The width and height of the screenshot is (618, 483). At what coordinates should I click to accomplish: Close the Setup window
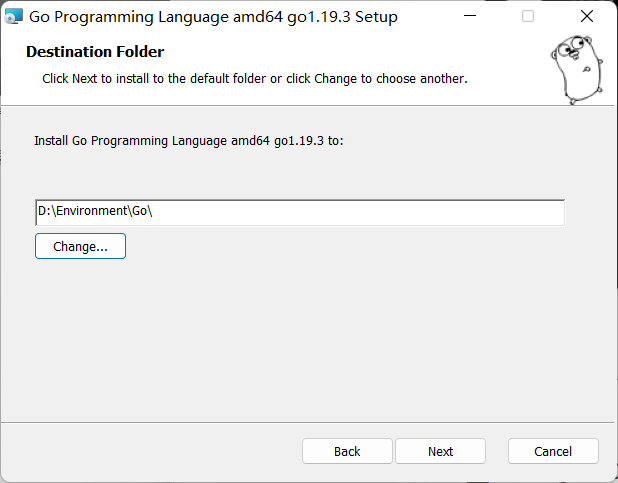click(x=587, y=16)
